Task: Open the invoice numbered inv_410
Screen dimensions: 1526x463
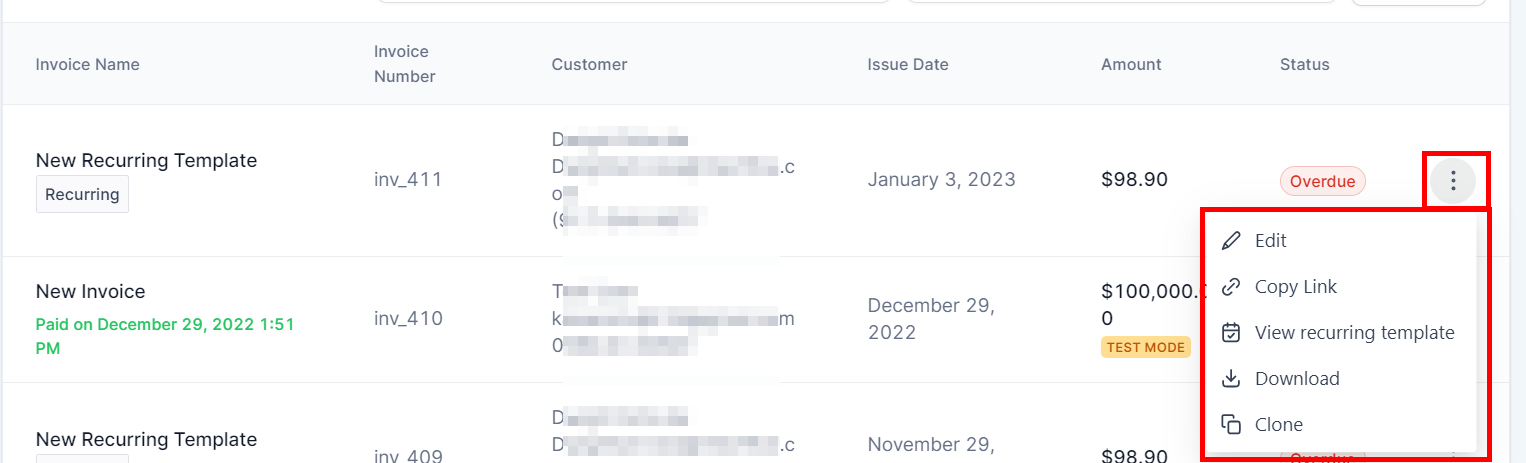Action: pyautogui.click(x=408, y=318)
